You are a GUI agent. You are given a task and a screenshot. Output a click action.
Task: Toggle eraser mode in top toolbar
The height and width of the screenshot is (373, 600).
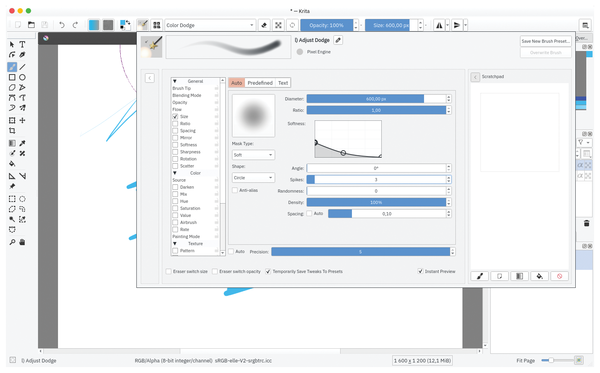click(x=264, y=25)
